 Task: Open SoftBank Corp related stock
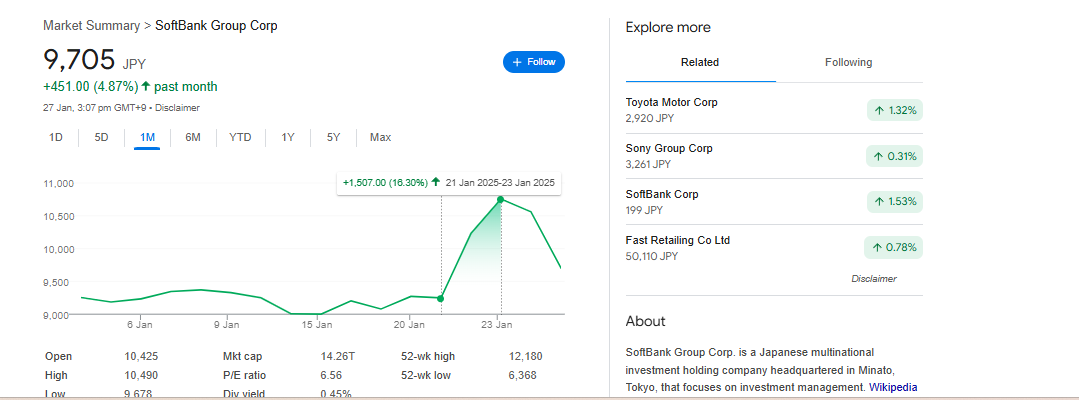click(774, 202)
